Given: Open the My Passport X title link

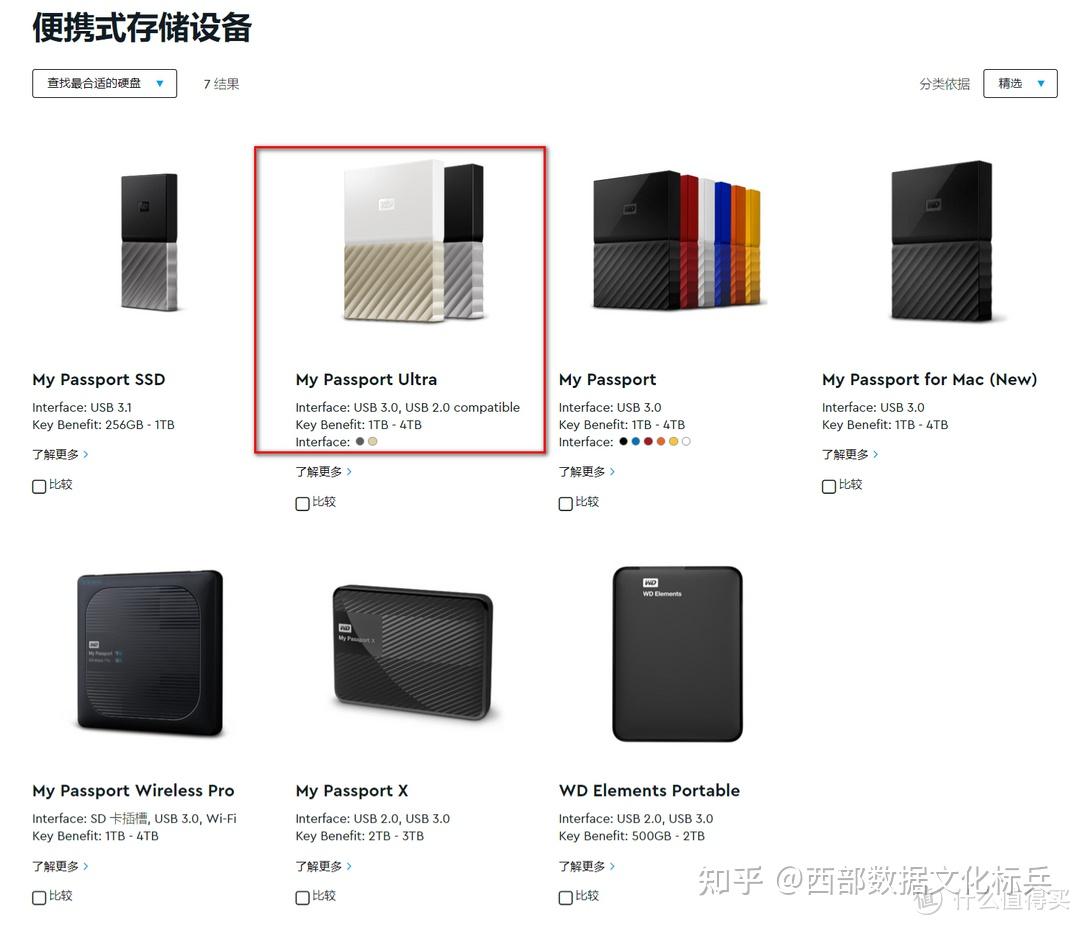Looking at the screenshot, I should pyautogui.click(x=352, y=791).
